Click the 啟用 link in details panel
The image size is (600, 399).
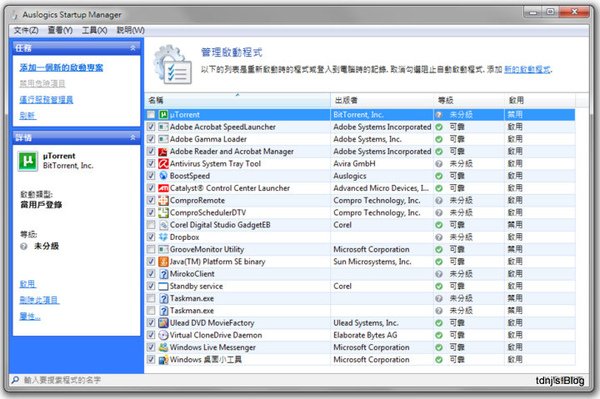click(28, 284)
